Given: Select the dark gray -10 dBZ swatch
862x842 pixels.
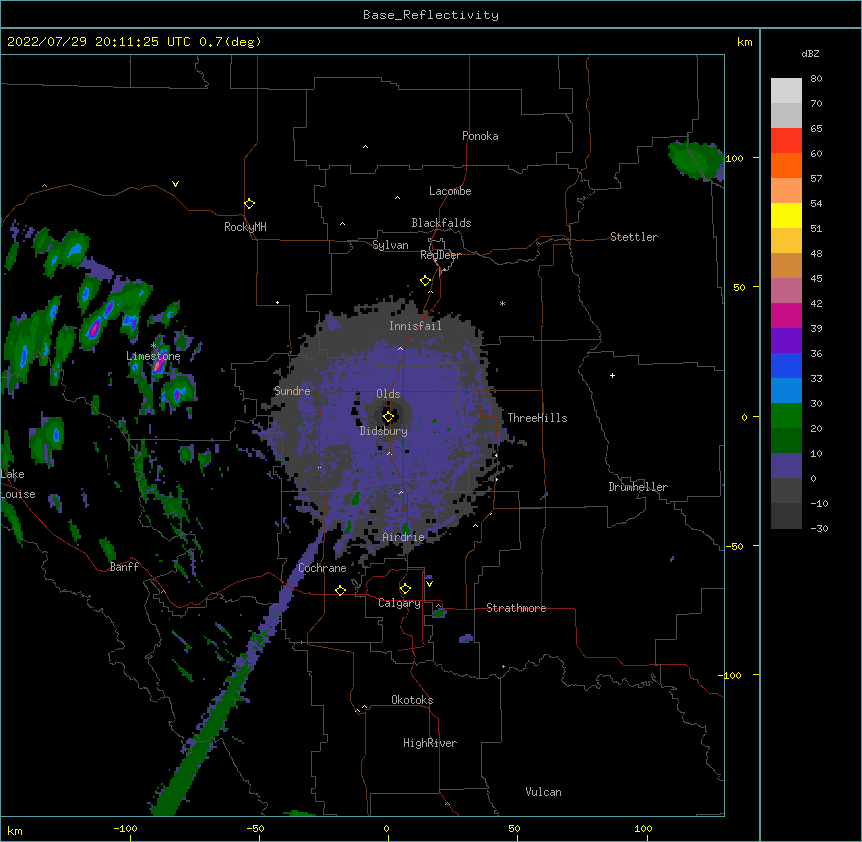Looking at the screenshot, I should [786, 516].
